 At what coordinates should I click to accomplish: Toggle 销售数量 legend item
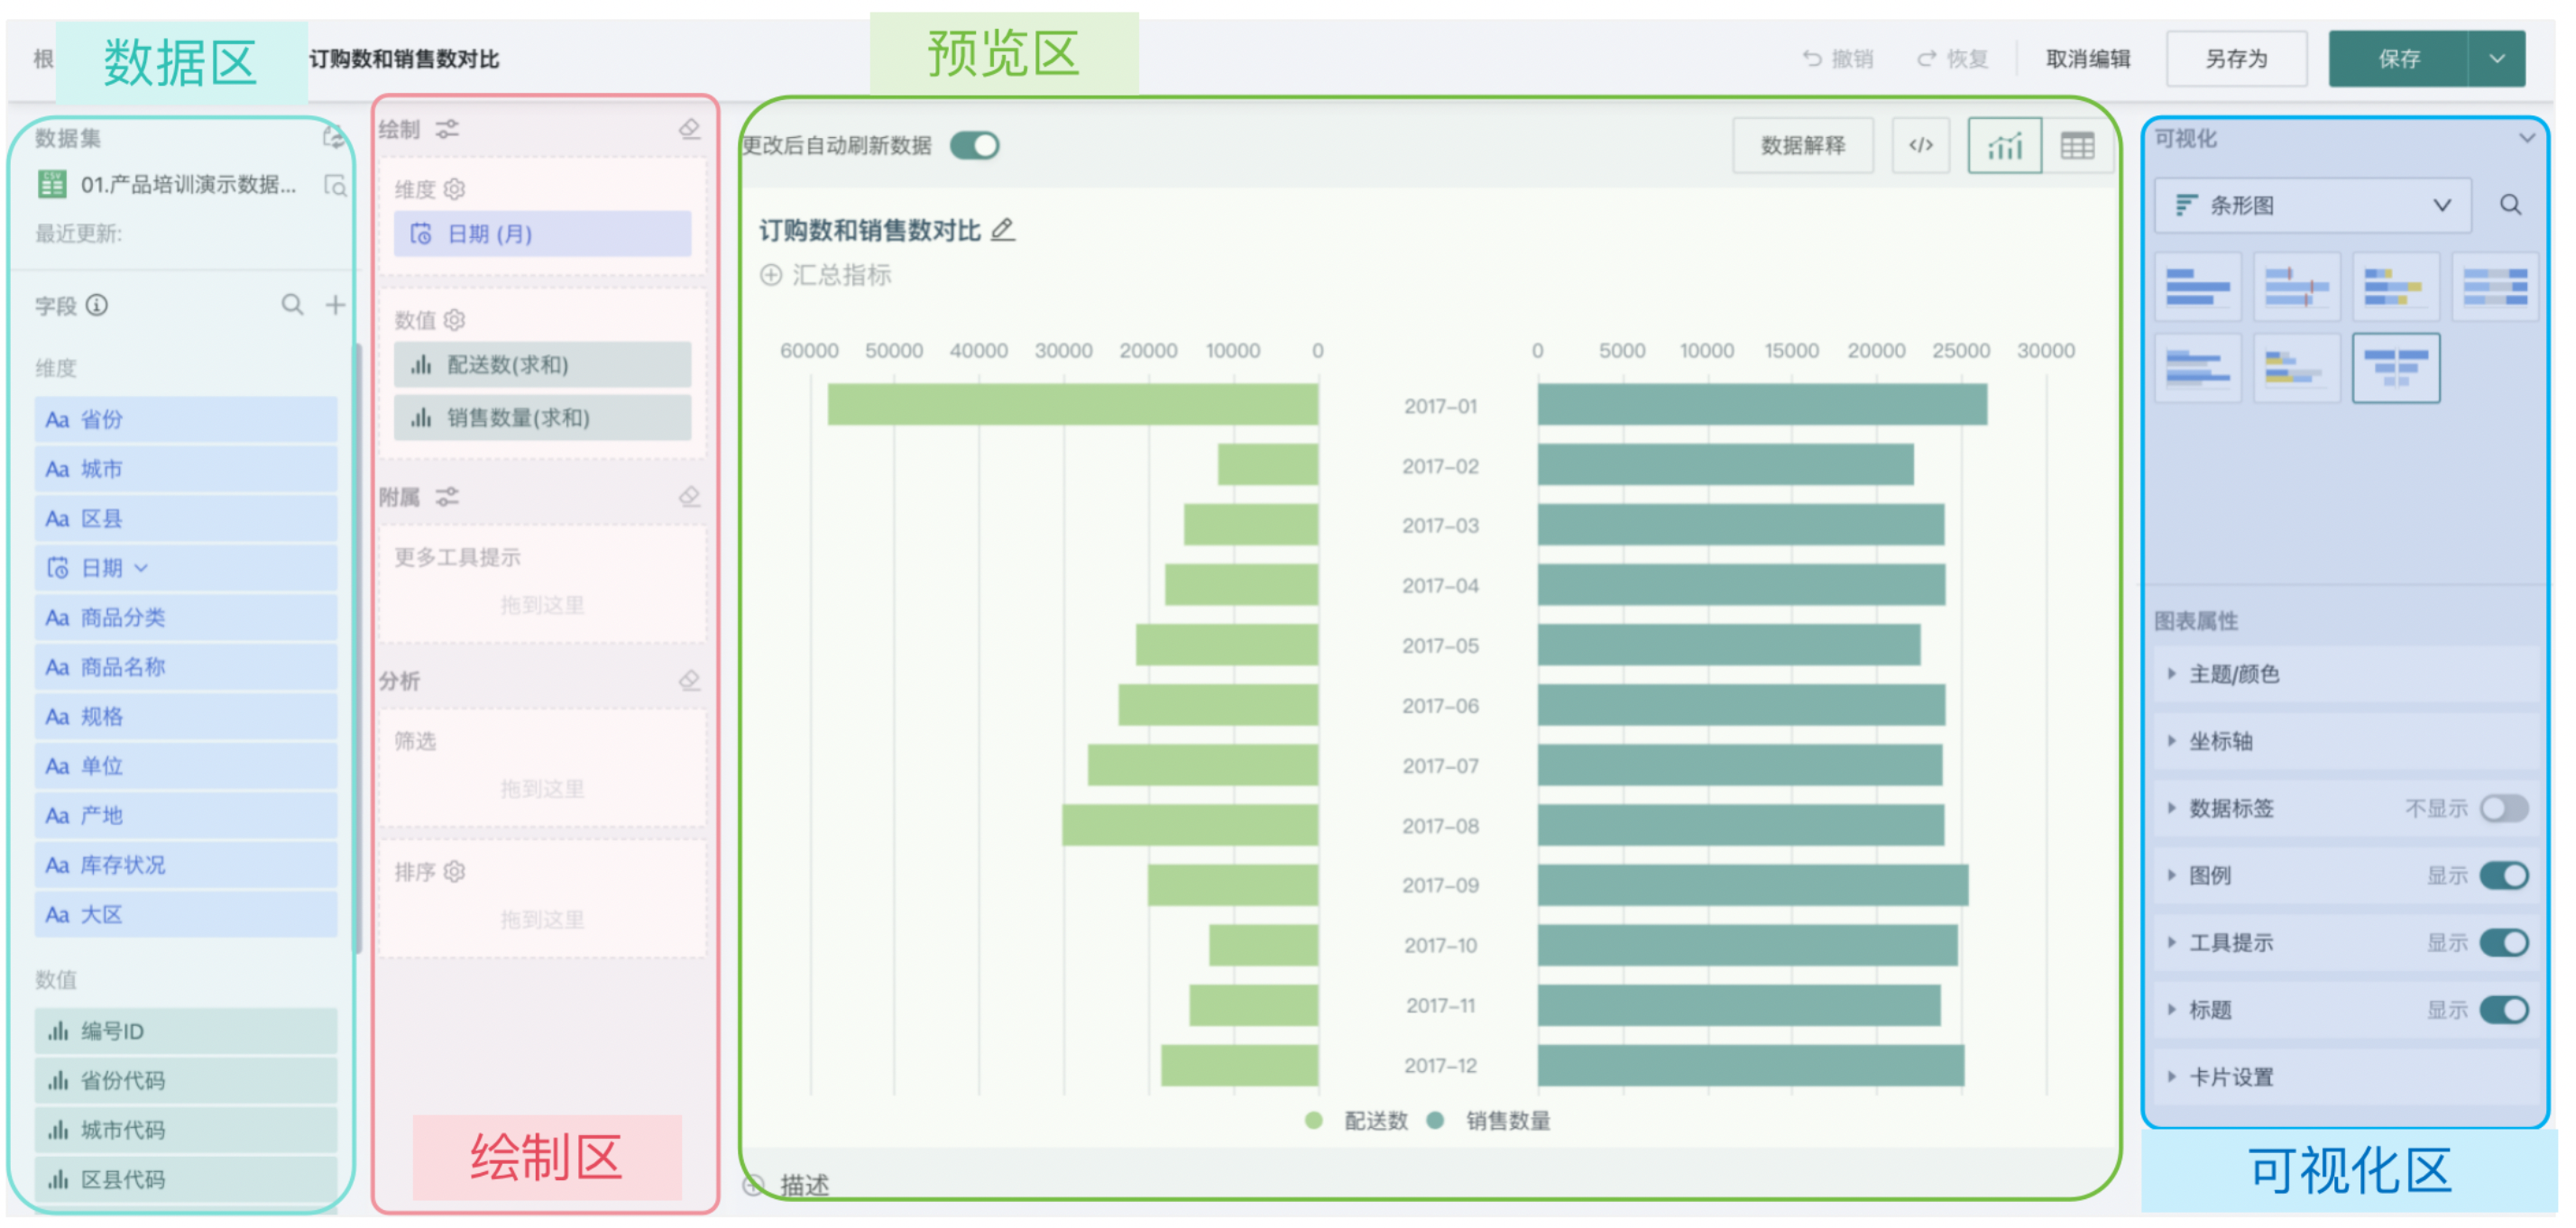pyautogui.click(x=1488, y=1121)
